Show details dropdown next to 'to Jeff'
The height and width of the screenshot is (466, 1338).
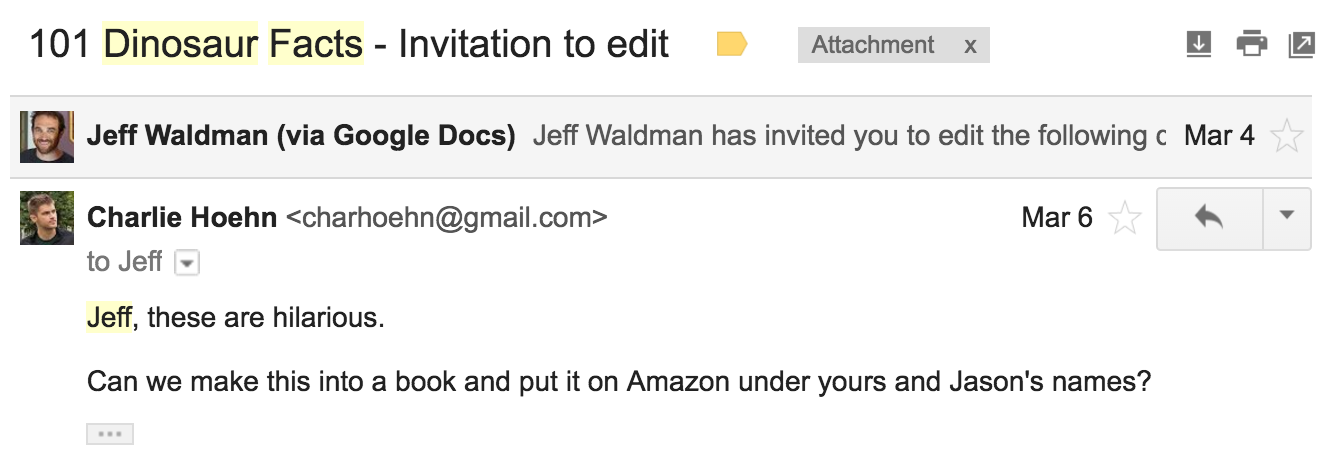pos(187,263)
